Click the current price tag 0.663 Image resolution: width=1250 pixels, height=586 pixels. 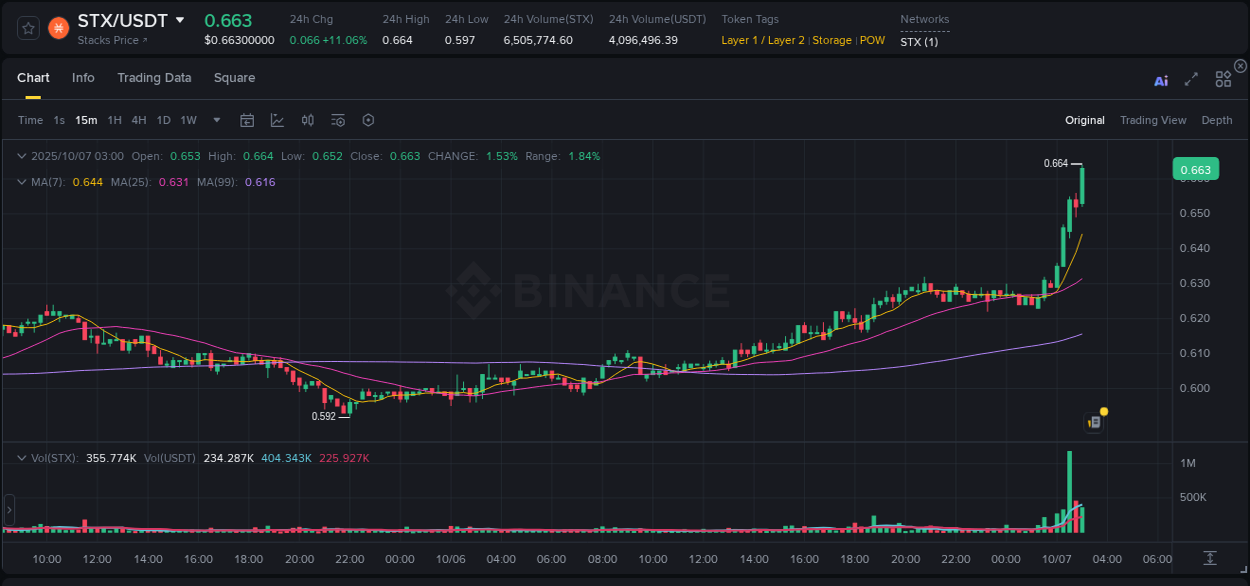tap(1196, 169)
